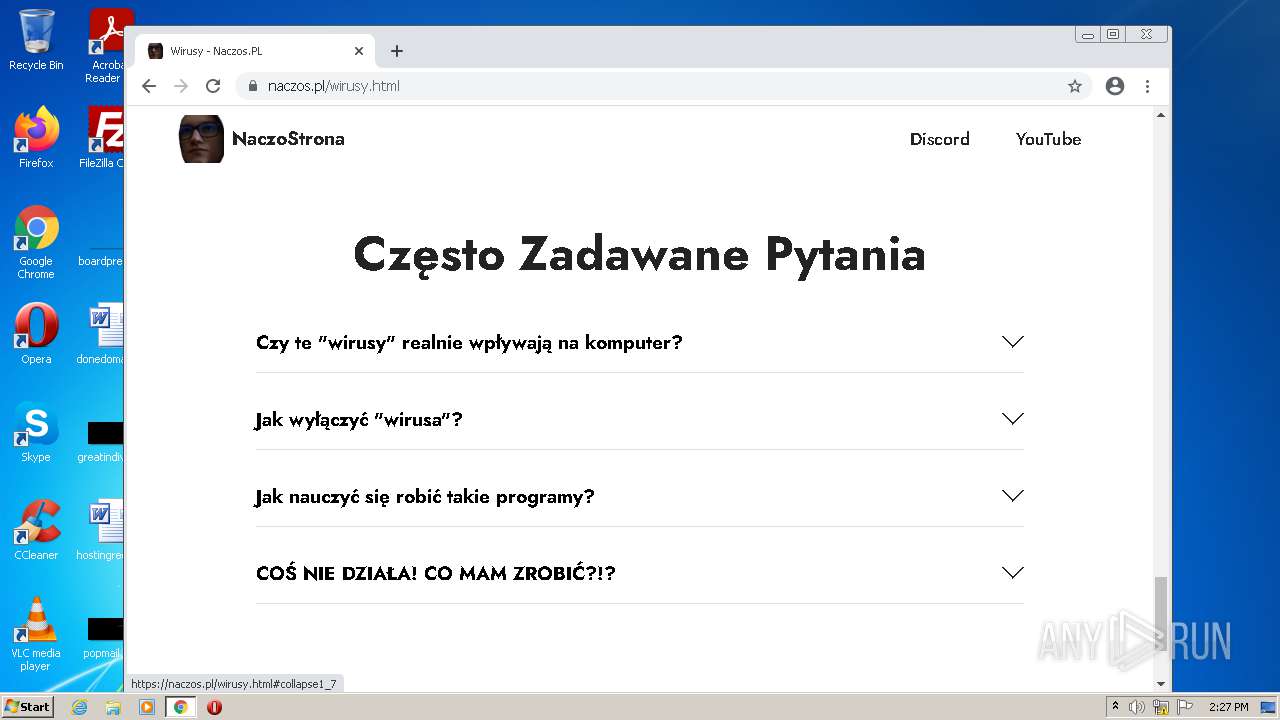The image size is (1280, 720).
Task: Open Internet Explorer in the taskbar
Action: 79,707
